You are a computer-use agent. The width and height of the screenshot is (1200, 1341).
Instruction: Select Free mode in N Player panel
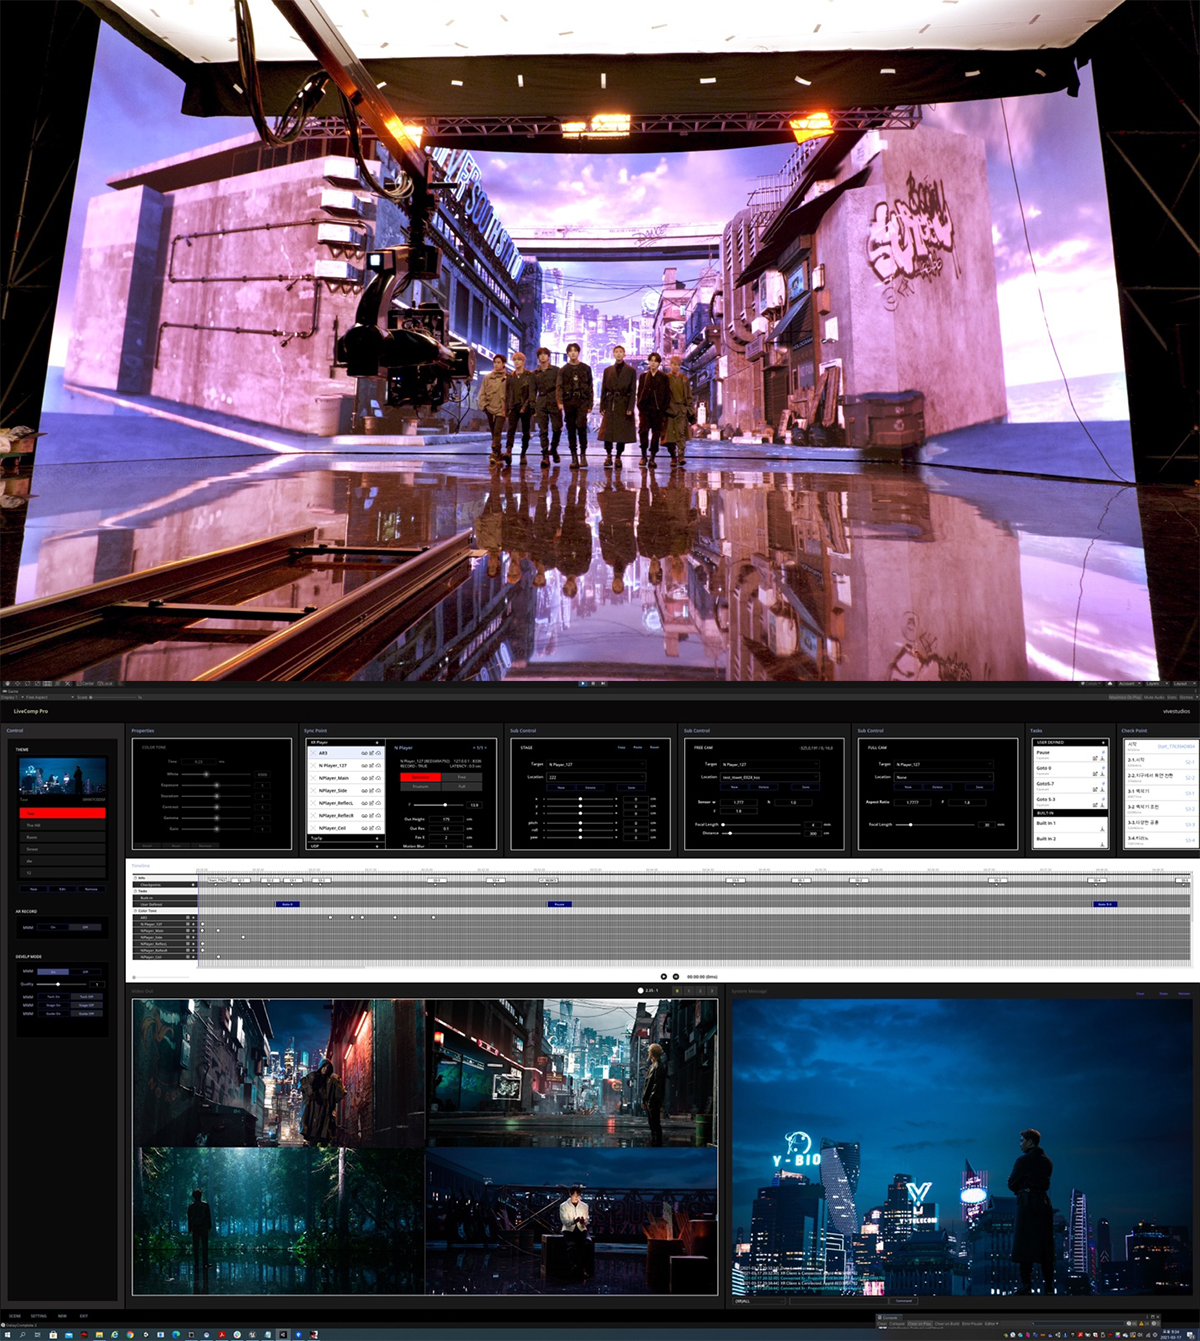pos(462,776)
